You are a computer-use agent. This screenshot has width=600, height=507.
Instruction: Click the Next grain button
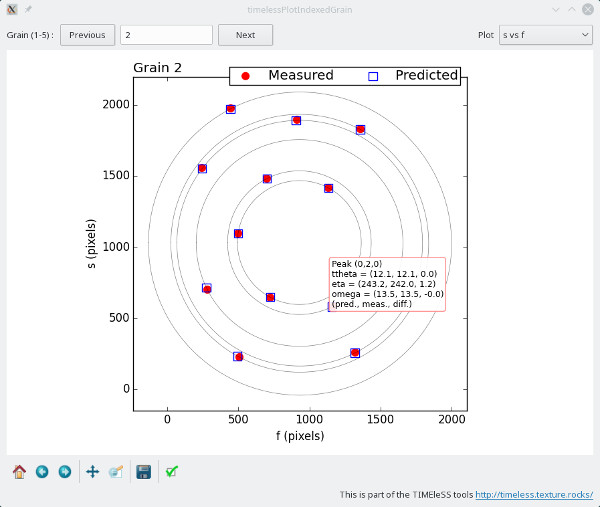click(x=245, y=35)
